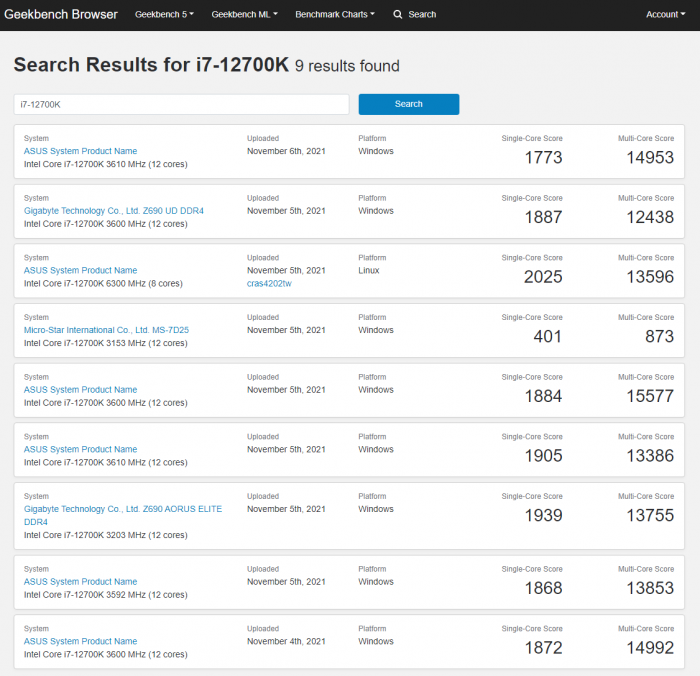Open the Gigabyte Z690 UD DDR4 result
The height and width of the screenshot is (676, 700).
click(x=113, y=211)
